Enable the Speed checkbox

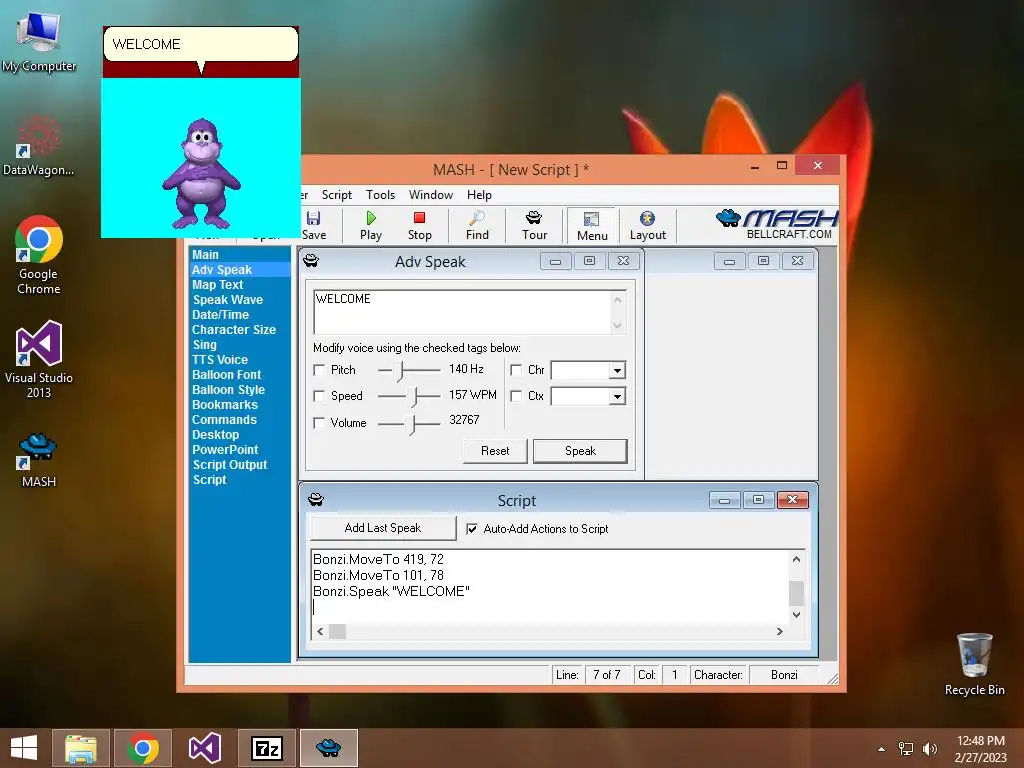(319, 396)
